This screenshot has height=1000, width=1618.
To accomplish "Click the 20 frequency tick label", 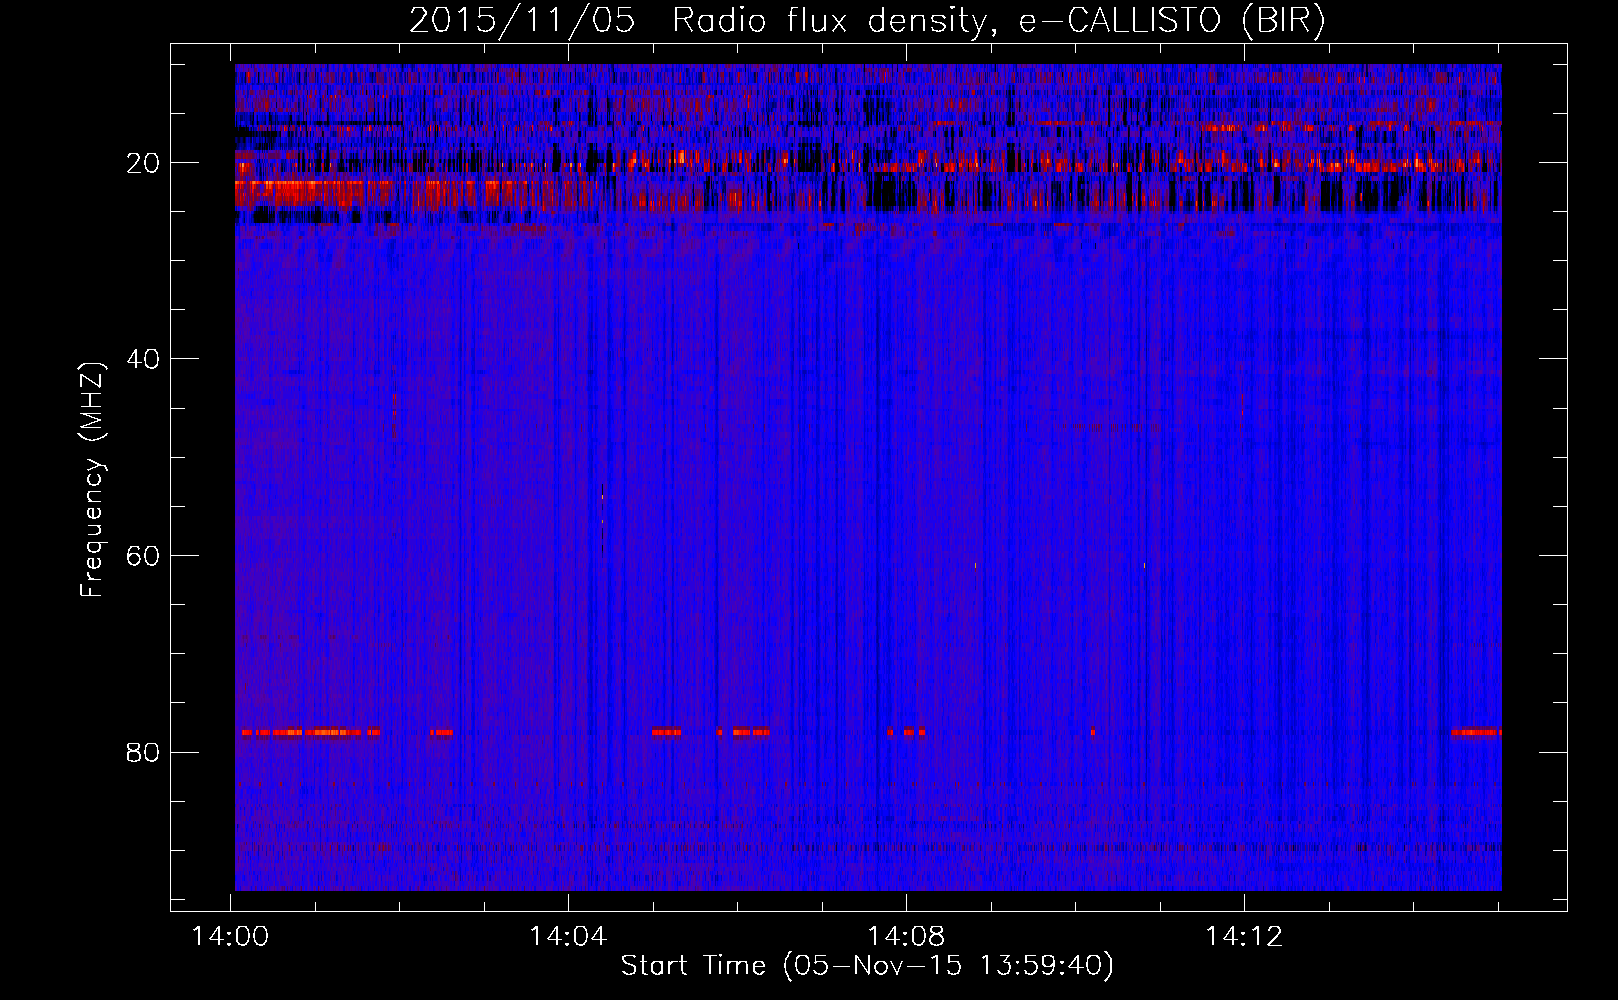I will coord(144,163).
